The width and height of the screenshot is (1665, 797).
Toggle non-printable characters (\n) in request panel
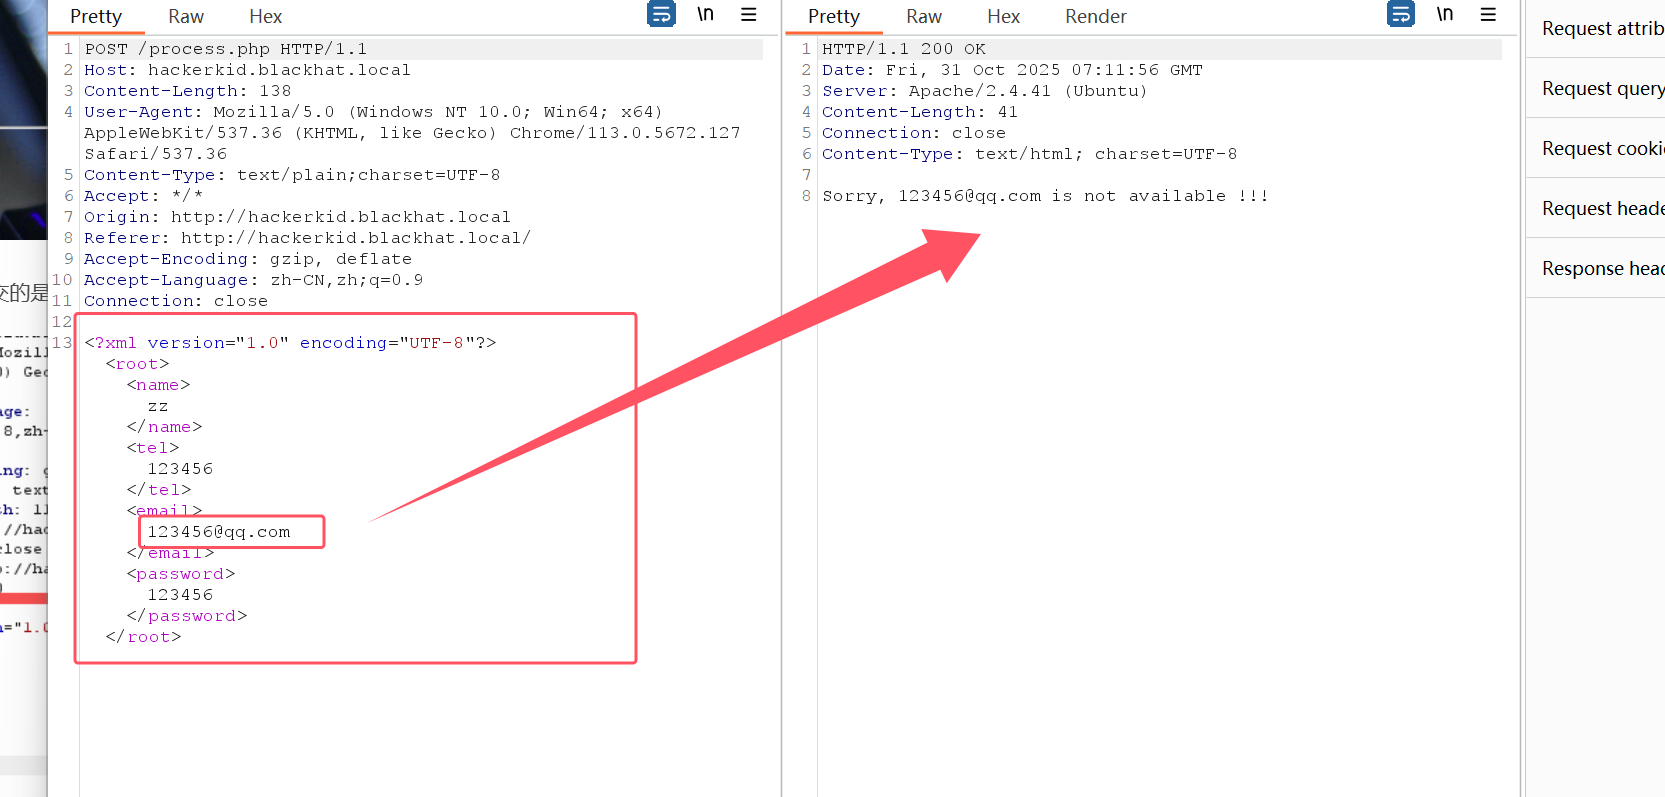[705, 14]
